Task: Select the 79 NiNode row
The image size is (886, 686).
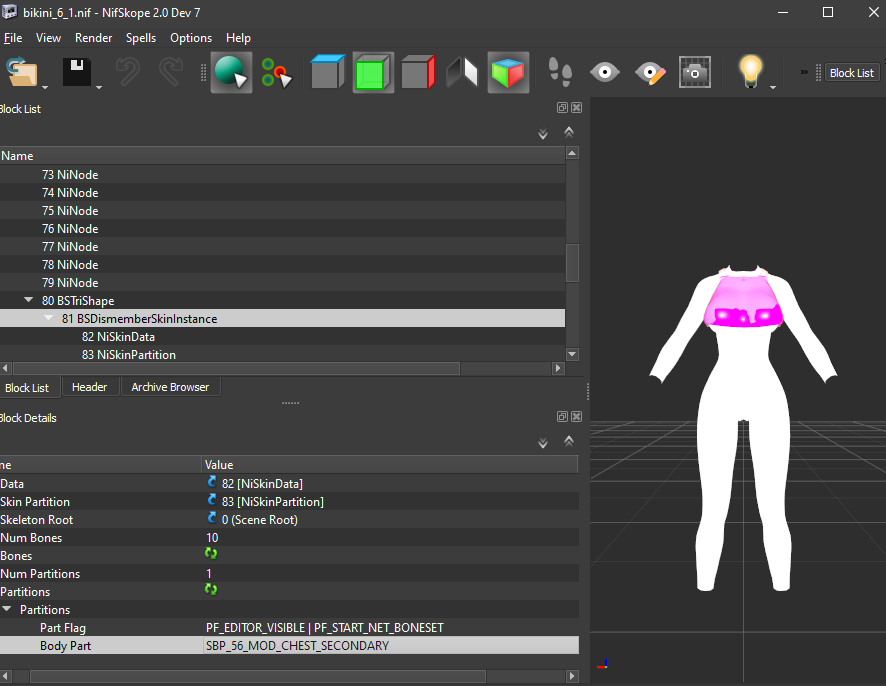Action: coord(282,283)
